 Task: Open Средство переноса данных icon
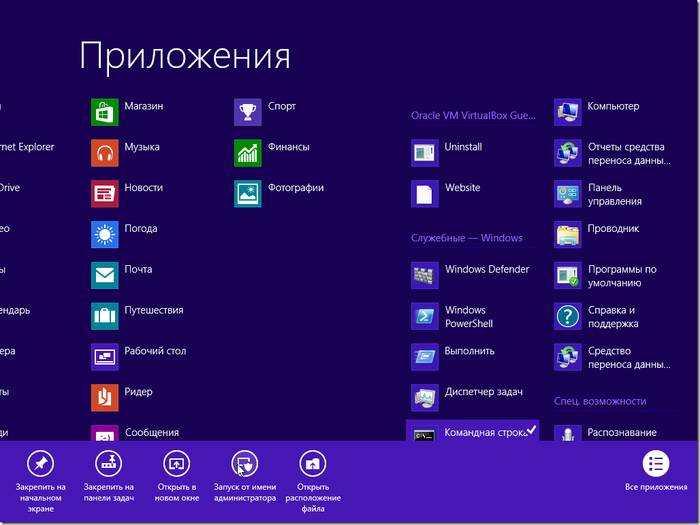click(x=568, y=357)
